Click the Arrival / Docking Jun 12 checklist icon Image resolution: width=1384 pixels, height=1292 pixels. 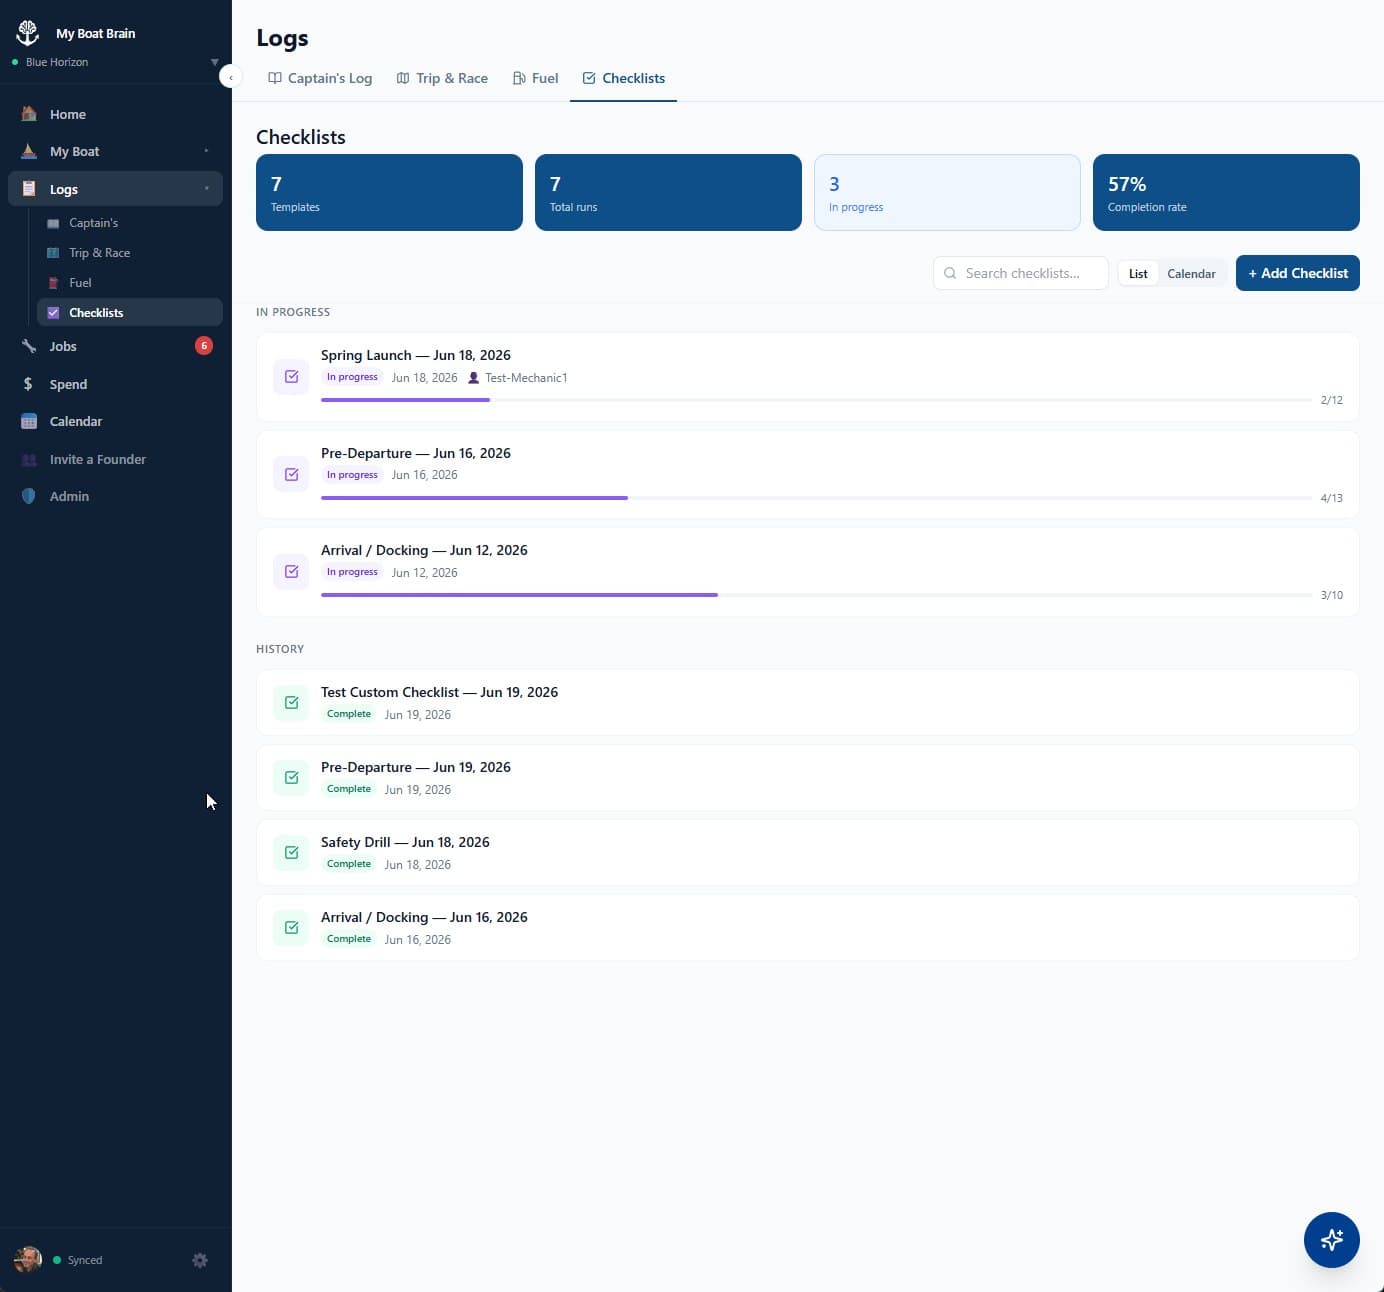coord(291,572)
